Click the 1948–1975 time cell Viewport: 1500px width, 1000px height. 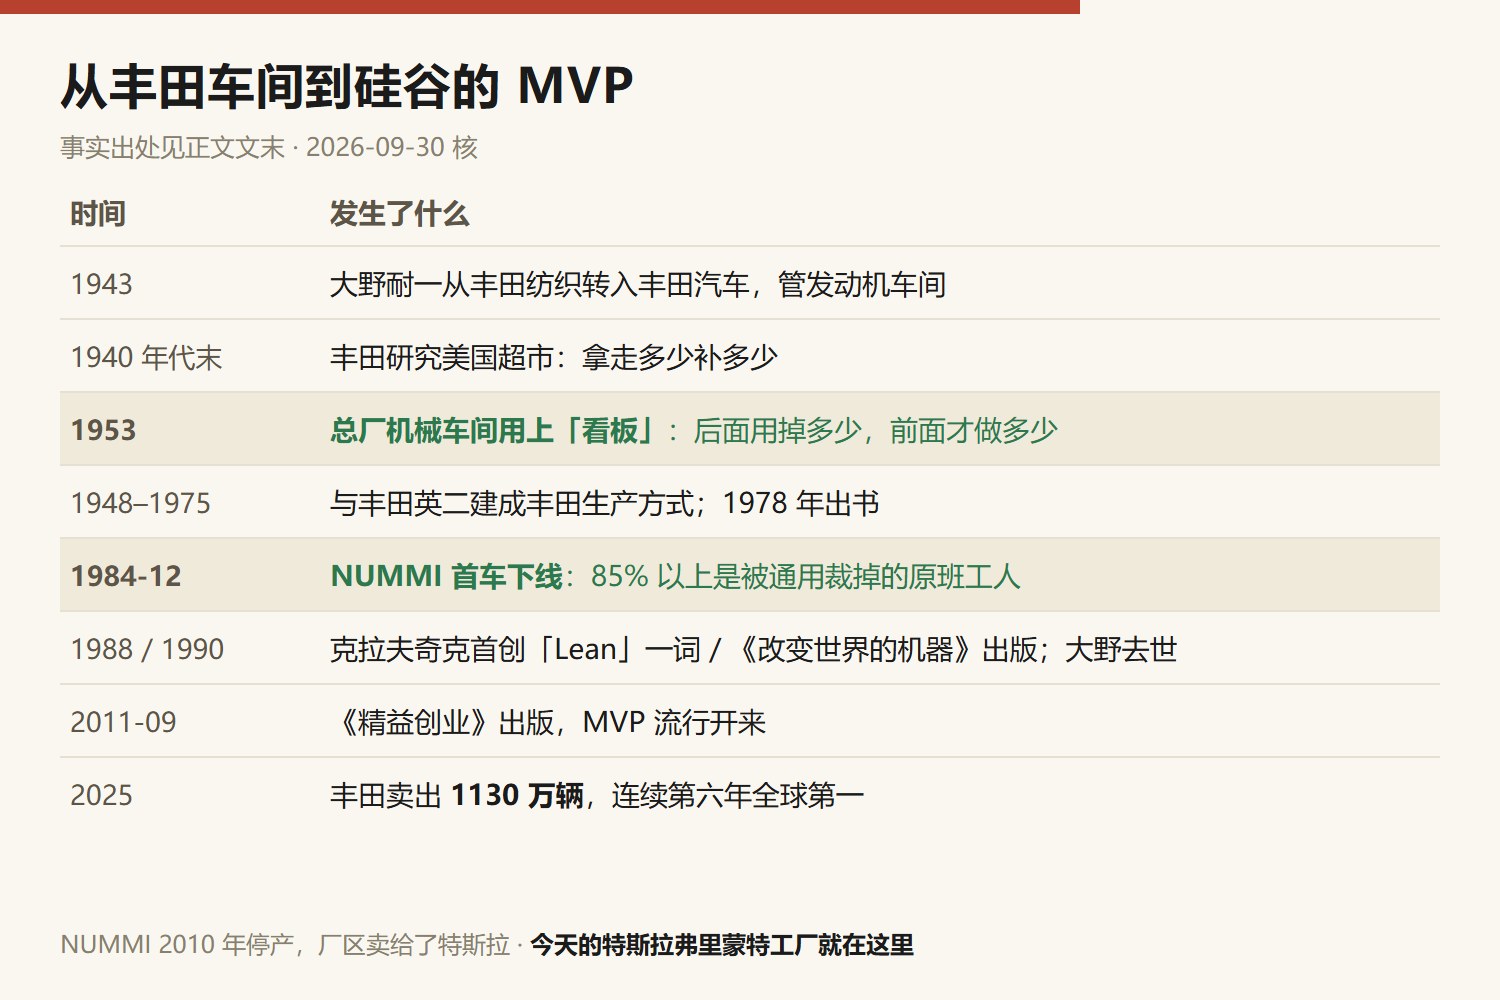140,503
